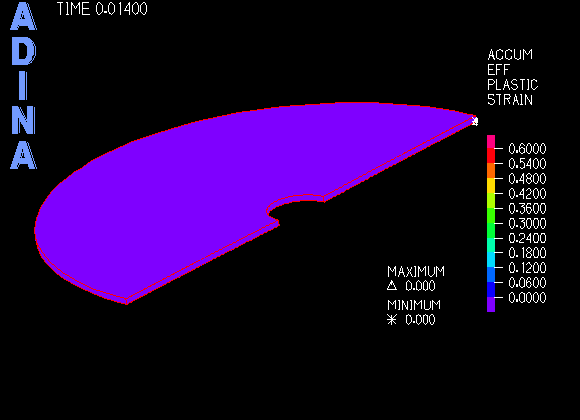Select the red color band of legend
The height and width of the screenshot is (420, 580).
491,156
